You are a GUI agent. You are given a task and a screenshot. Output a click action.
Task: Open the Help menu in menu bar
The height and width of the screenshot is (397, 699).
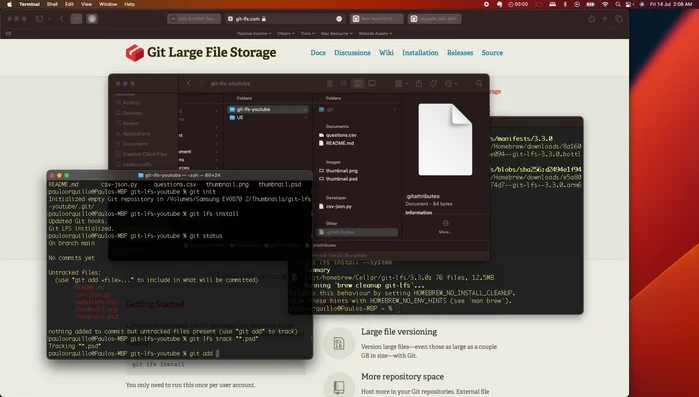point(129,4)
